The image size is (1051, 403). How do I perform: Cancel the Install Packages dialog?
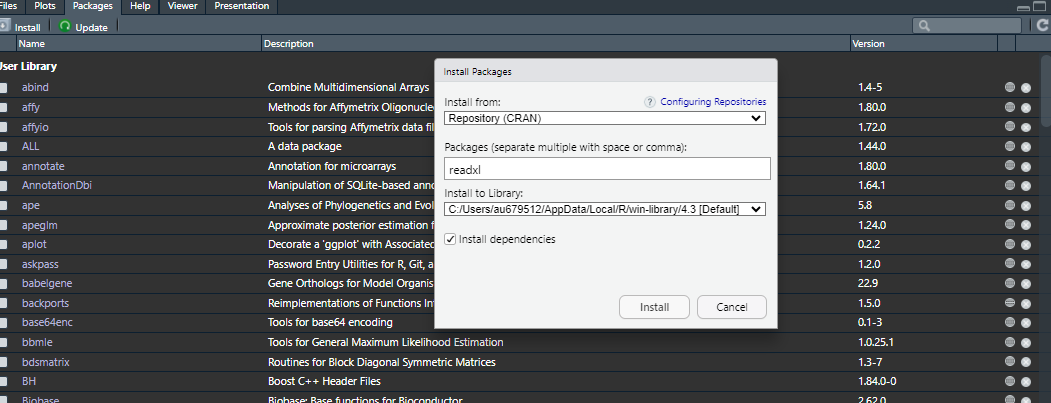tap(731, 307)
